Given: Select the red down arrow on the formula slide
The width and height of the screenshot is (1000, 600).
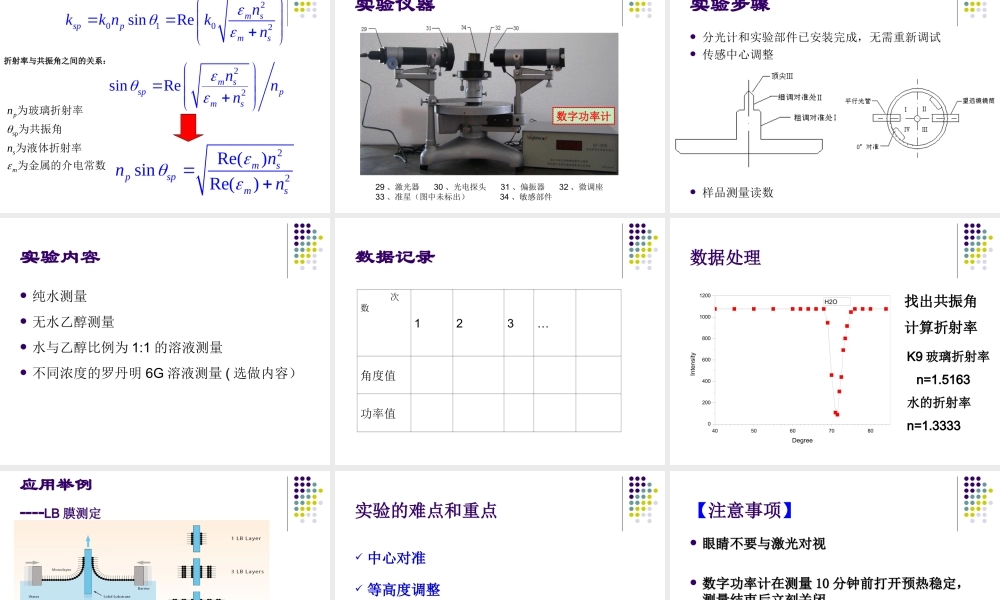Looking at the screenshot, I should pyautogui.click(x=189, y=125).
